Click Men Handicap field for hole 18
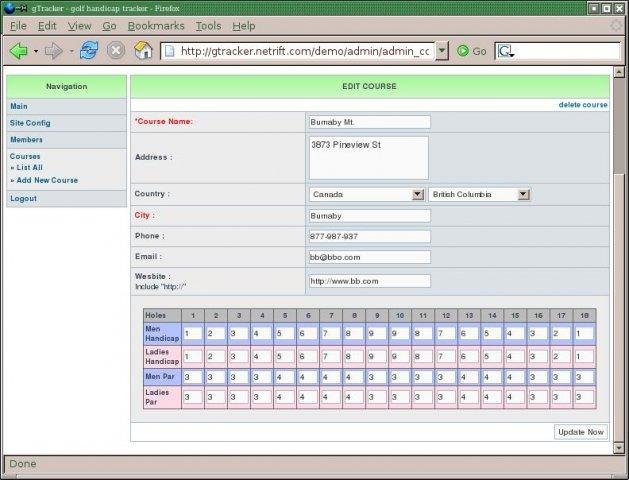 [x=584, y=333]
